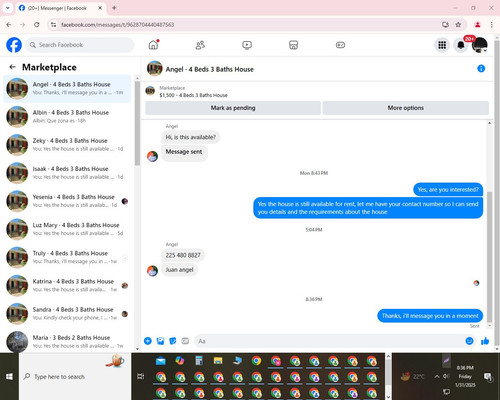Go back using the Marketplace arrow
The width and height of the screenshot is (500, 400).
tap(12, 67)
